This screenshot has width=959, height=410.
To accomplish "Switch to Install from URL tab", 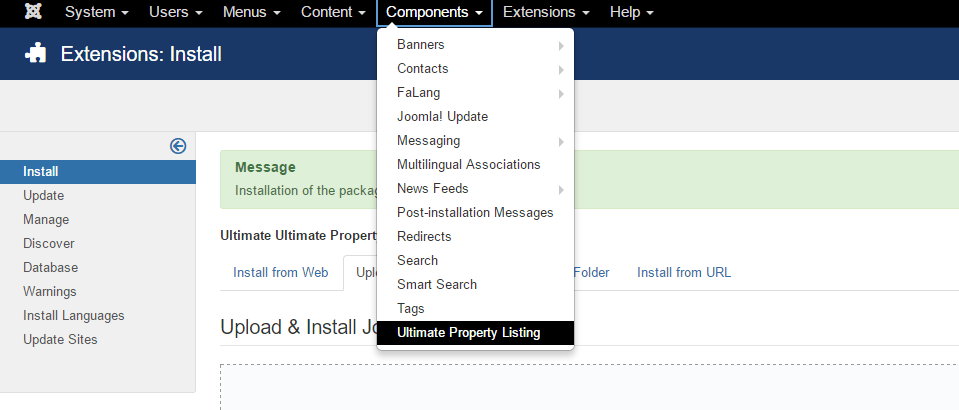I will (x=684, y=272).
